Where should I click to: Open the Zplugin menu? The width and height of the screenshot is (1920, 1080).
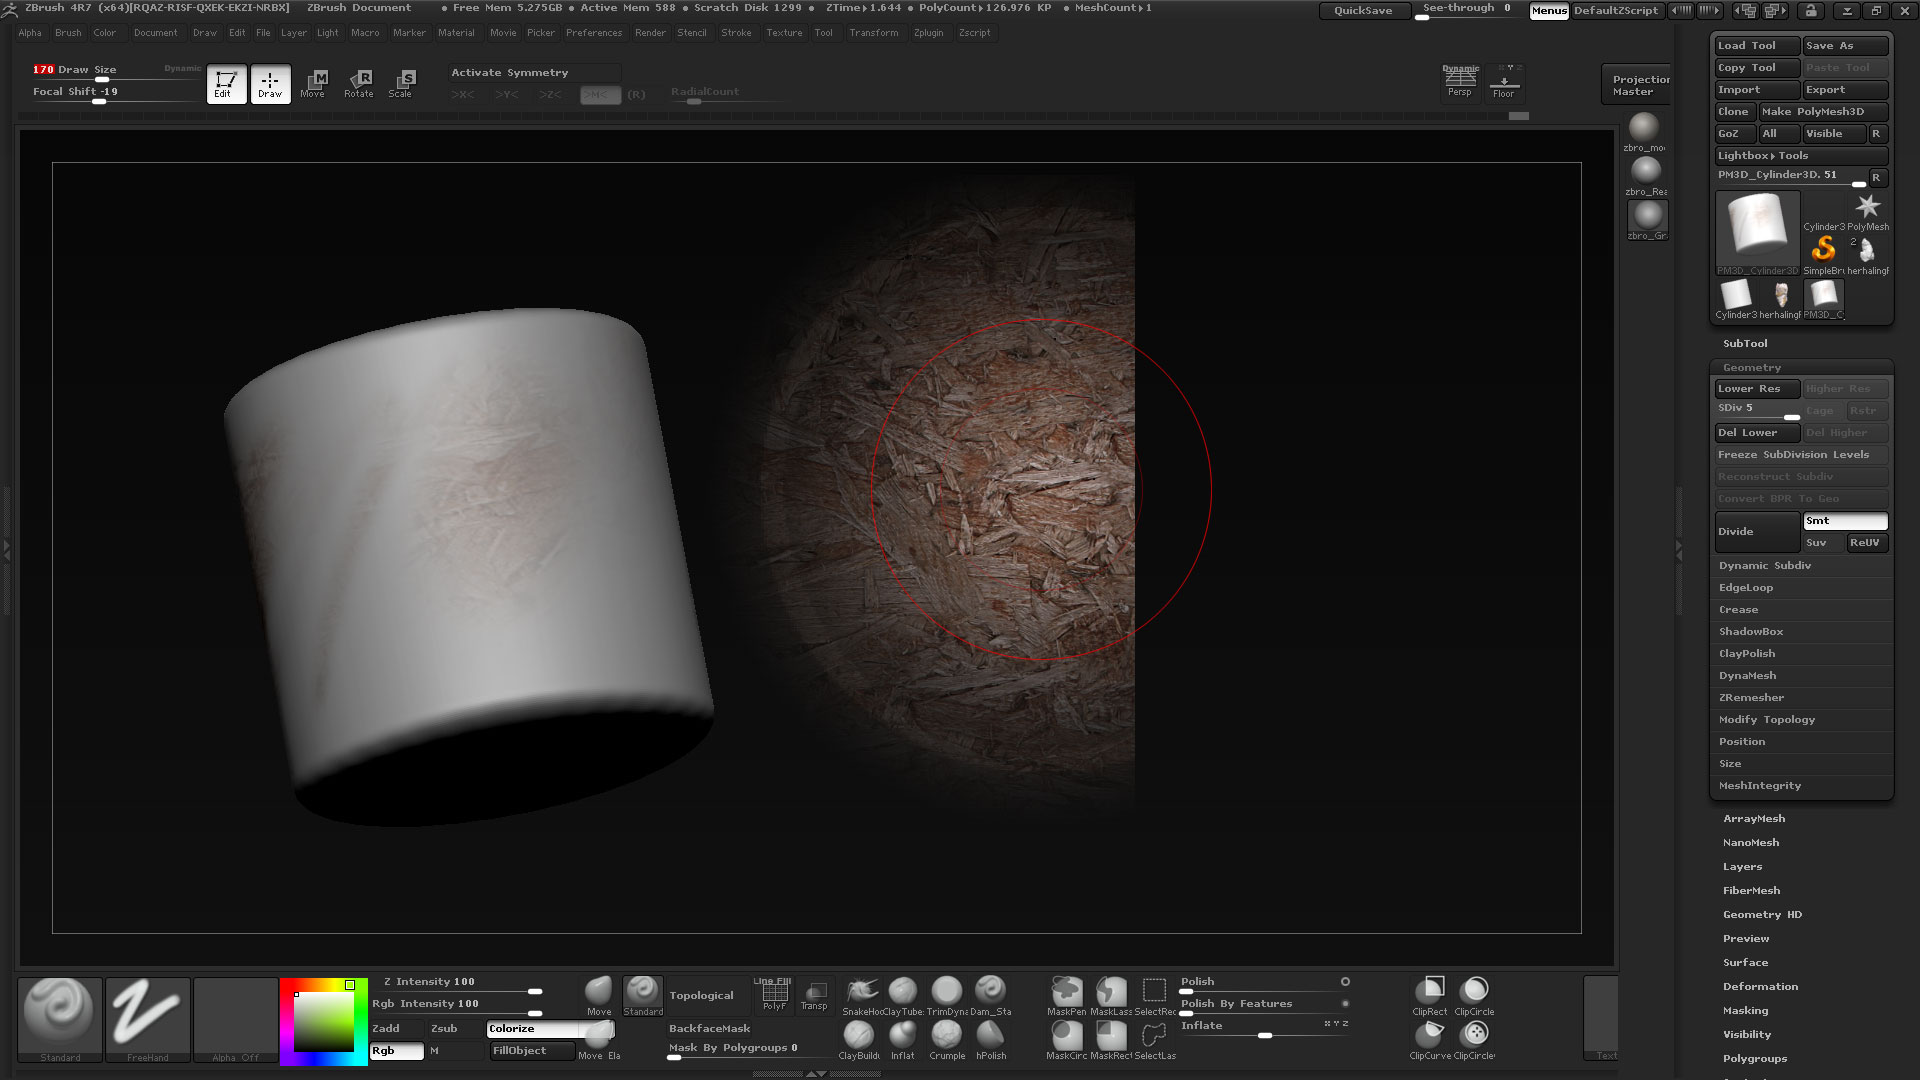928,33
